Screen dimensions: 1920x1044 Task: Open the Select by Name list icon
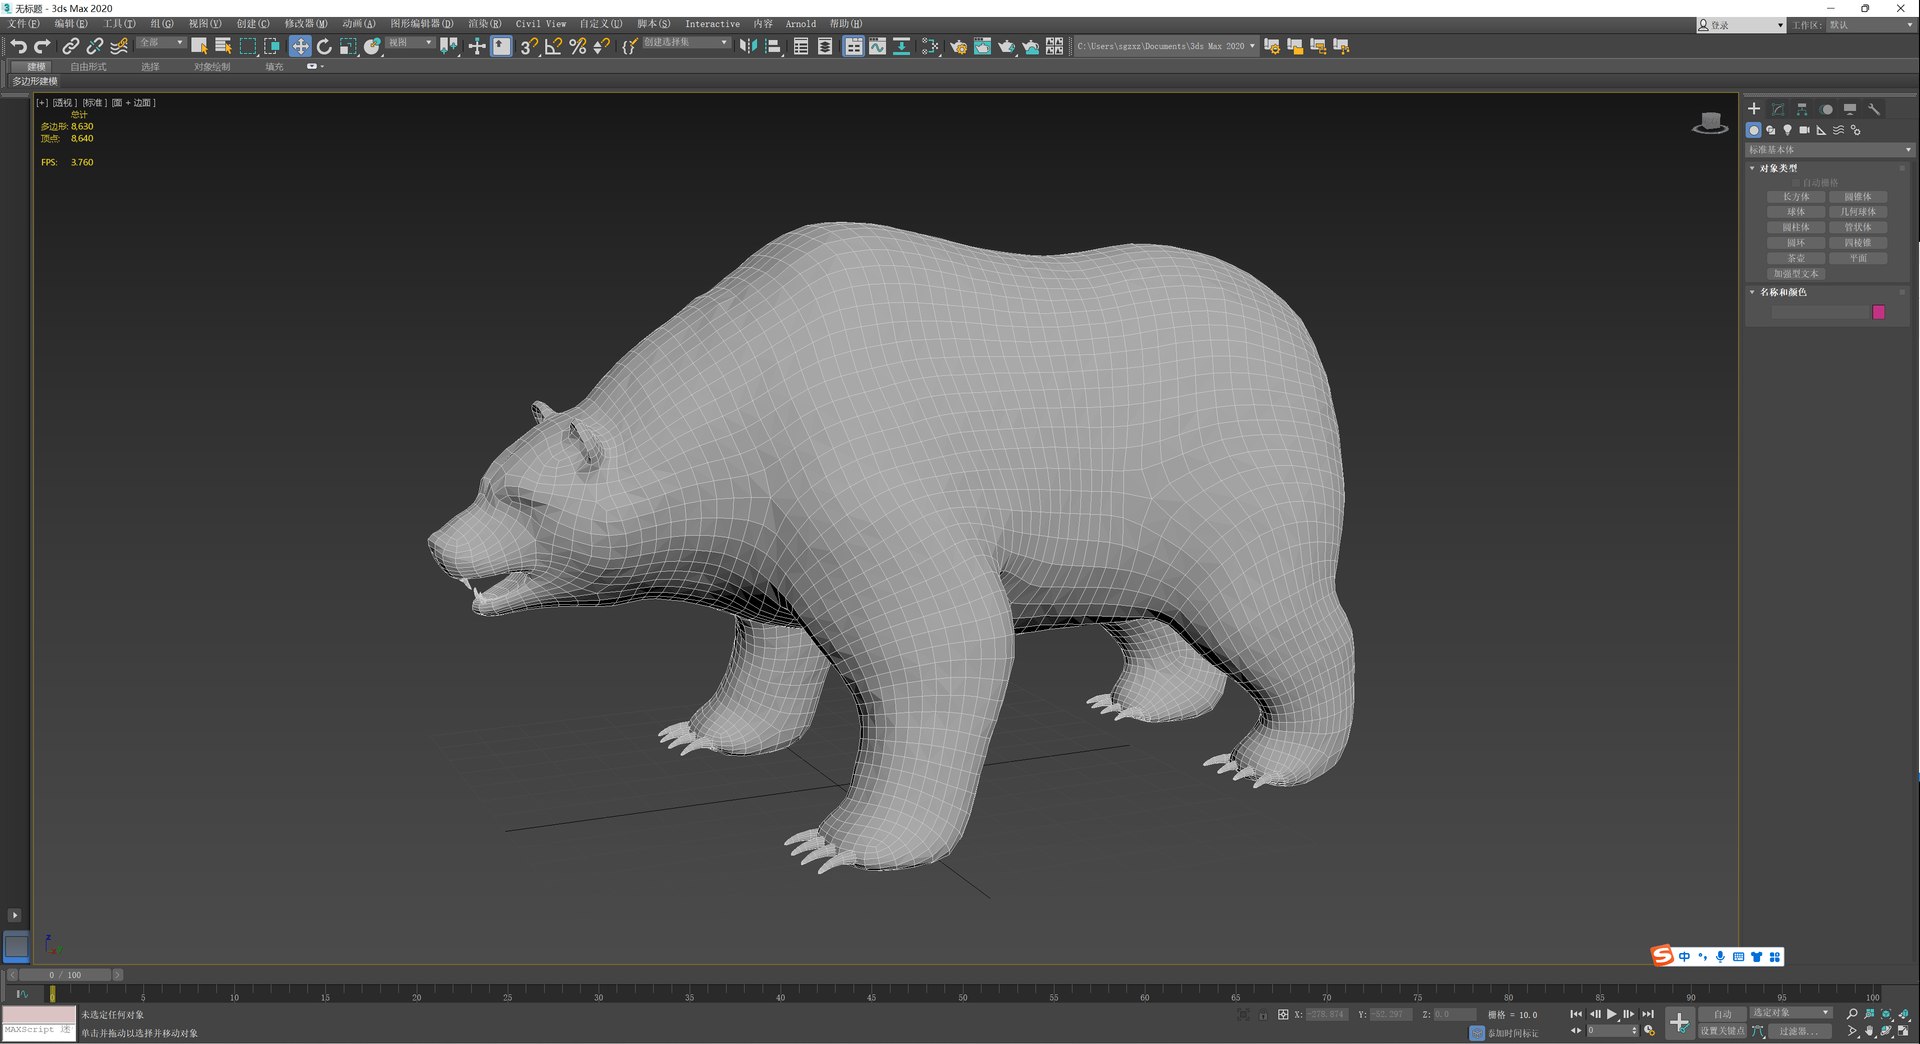[x=223, y=46]
